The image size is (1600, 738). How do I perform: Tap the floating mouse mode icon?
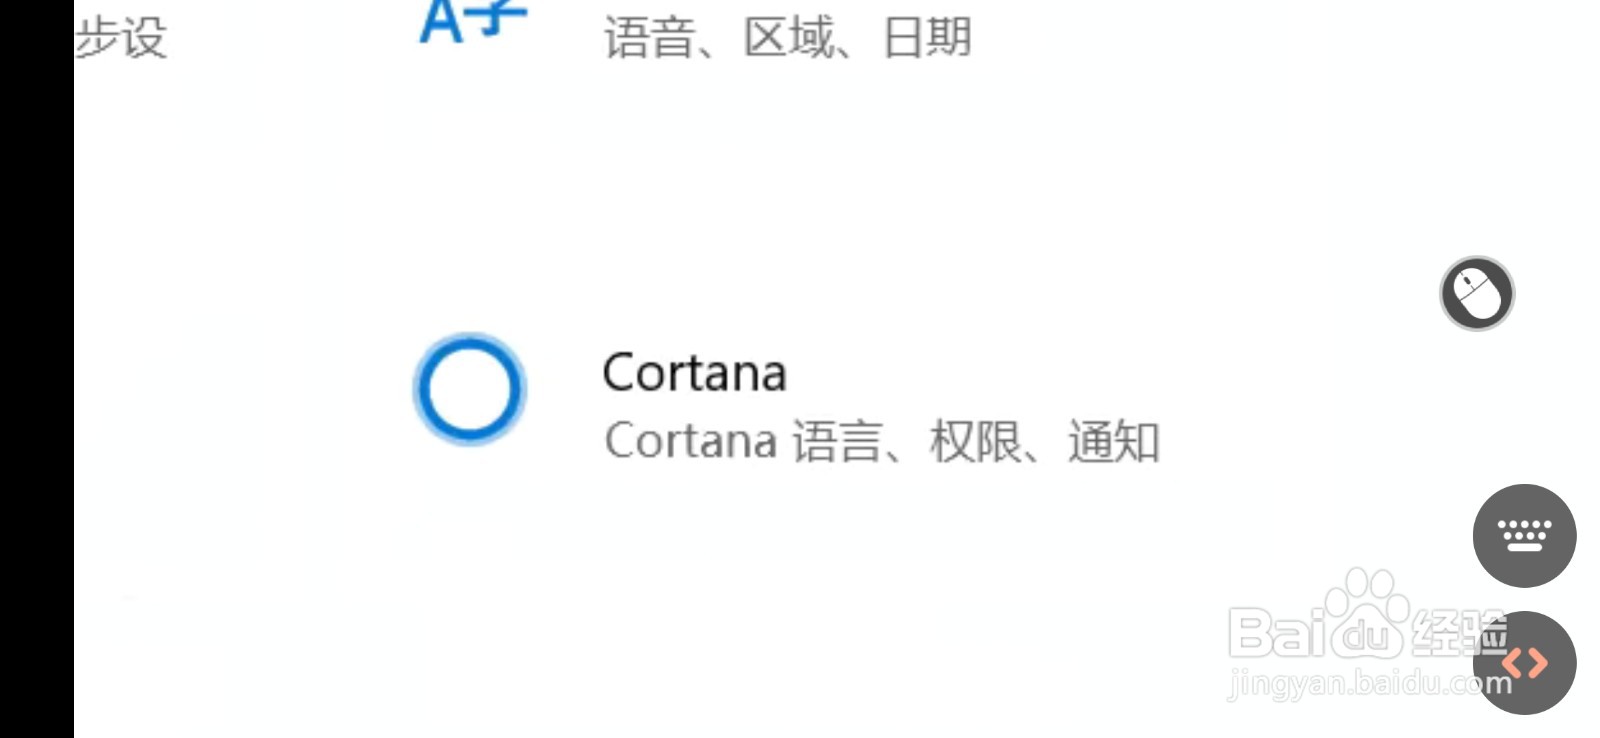pos(1476,293)
